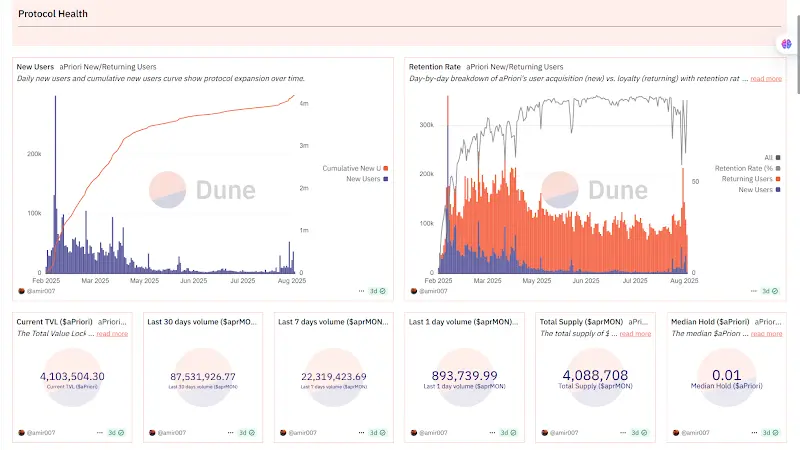Image resolution: width=800 pixels, height=450 pixels.
Task: Expand Total Supply description with read more
Action: [635, 334]
